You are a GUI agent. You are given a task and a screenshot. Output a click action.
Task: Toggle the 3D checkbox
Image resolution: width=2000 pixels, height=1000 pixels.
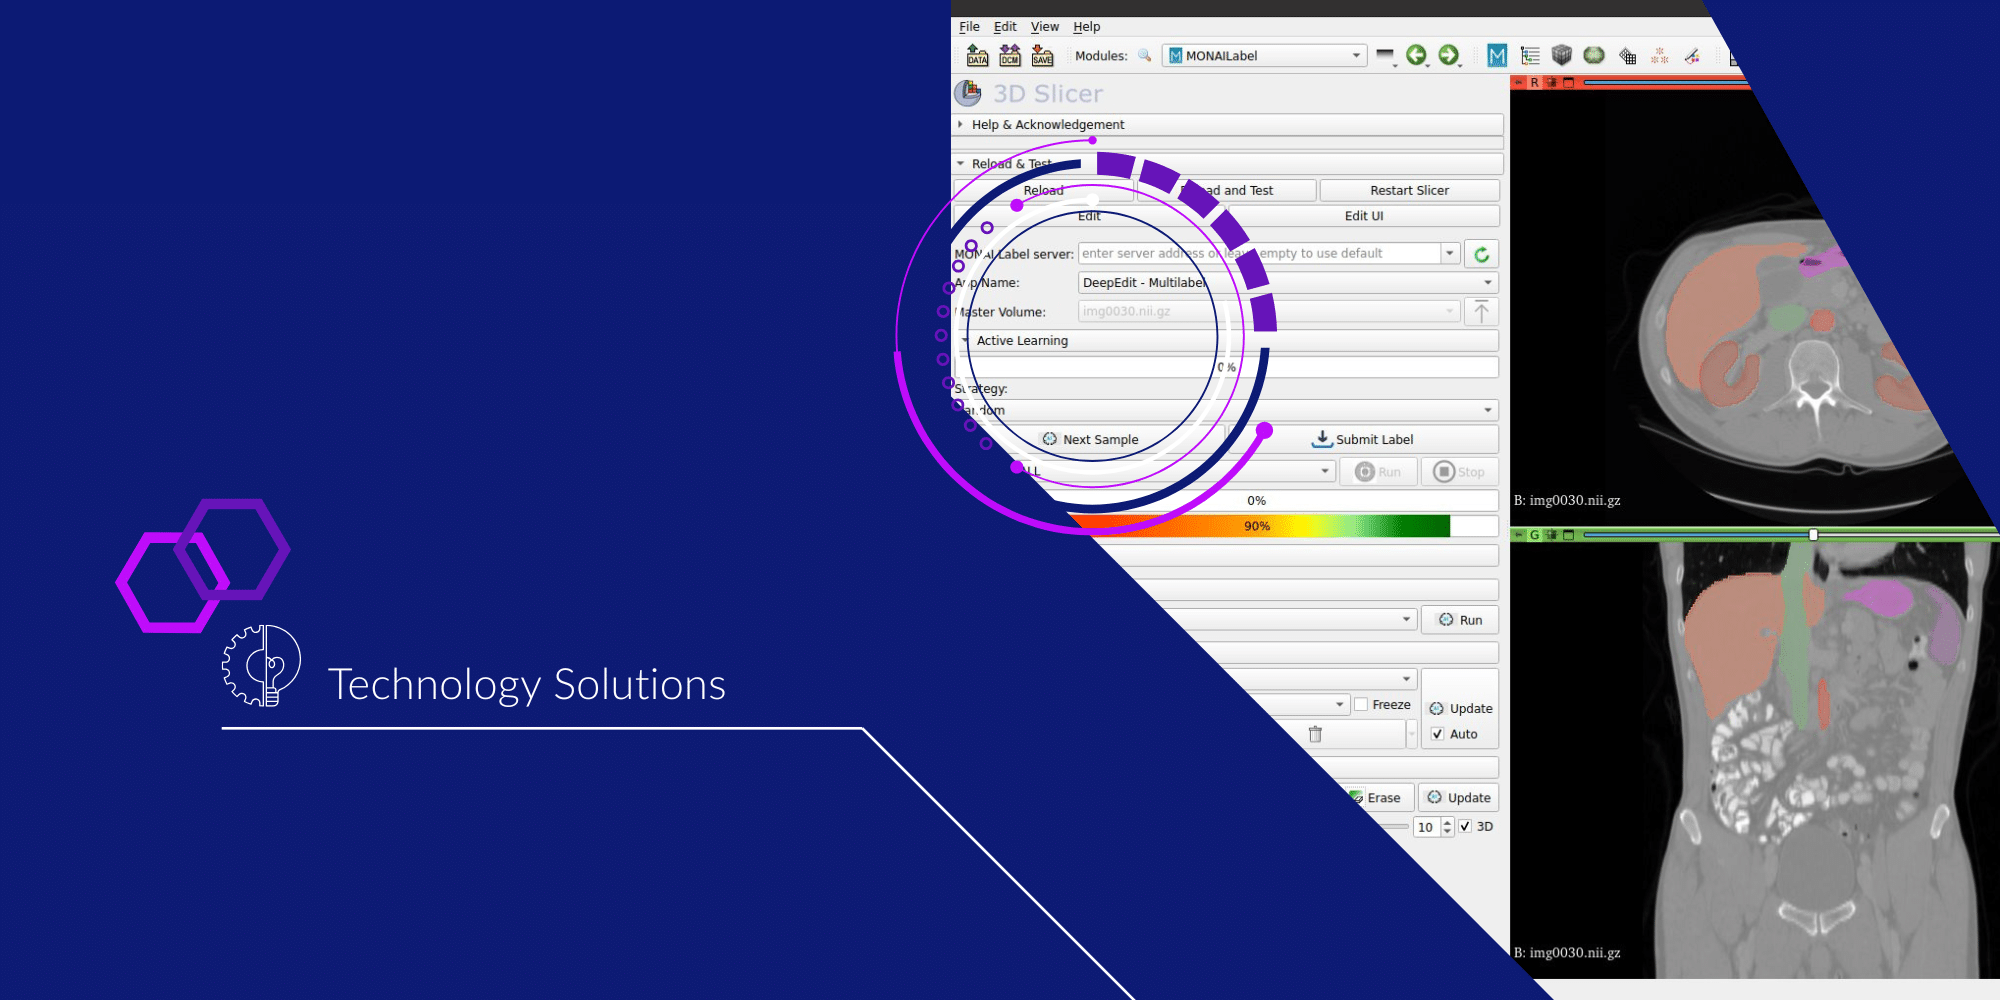[x=1465, y=827]
